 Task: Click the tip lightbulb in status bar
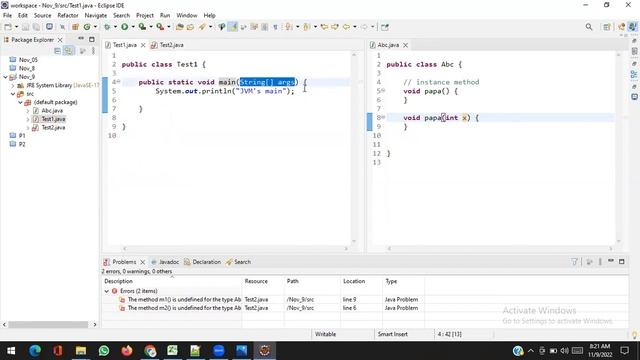(634, 334)
